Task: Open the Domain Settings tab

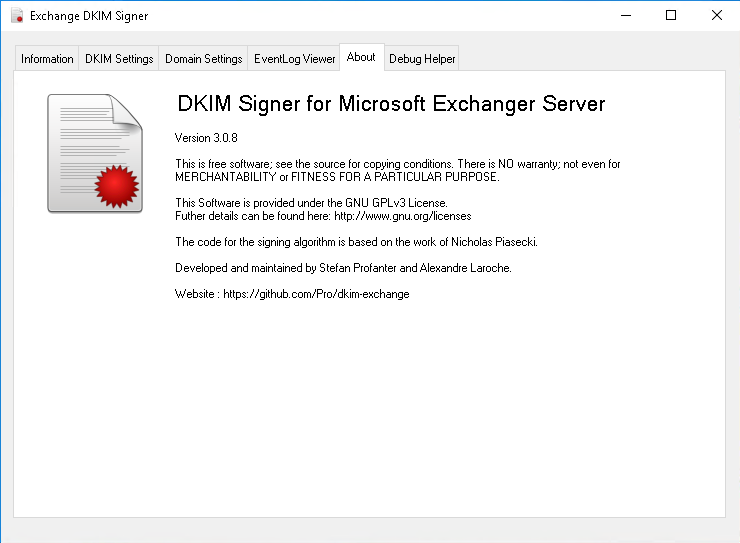Action: coord(203,58)
